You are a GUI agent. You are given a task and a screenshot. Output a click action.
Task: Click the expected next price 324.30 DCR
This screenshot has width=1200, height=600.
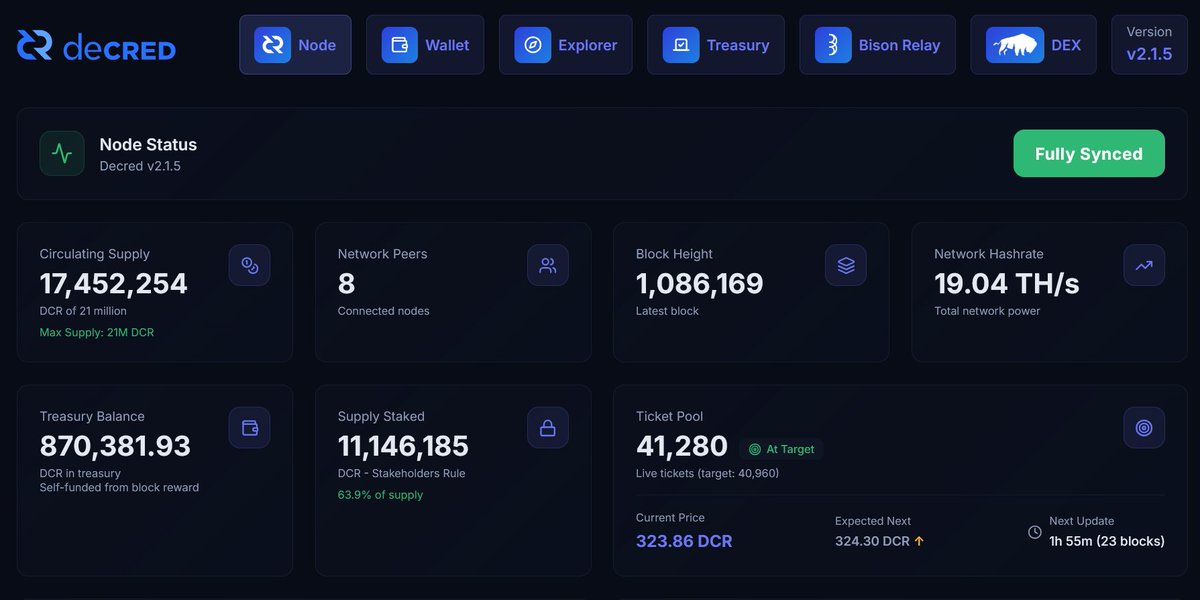(872, 541)
